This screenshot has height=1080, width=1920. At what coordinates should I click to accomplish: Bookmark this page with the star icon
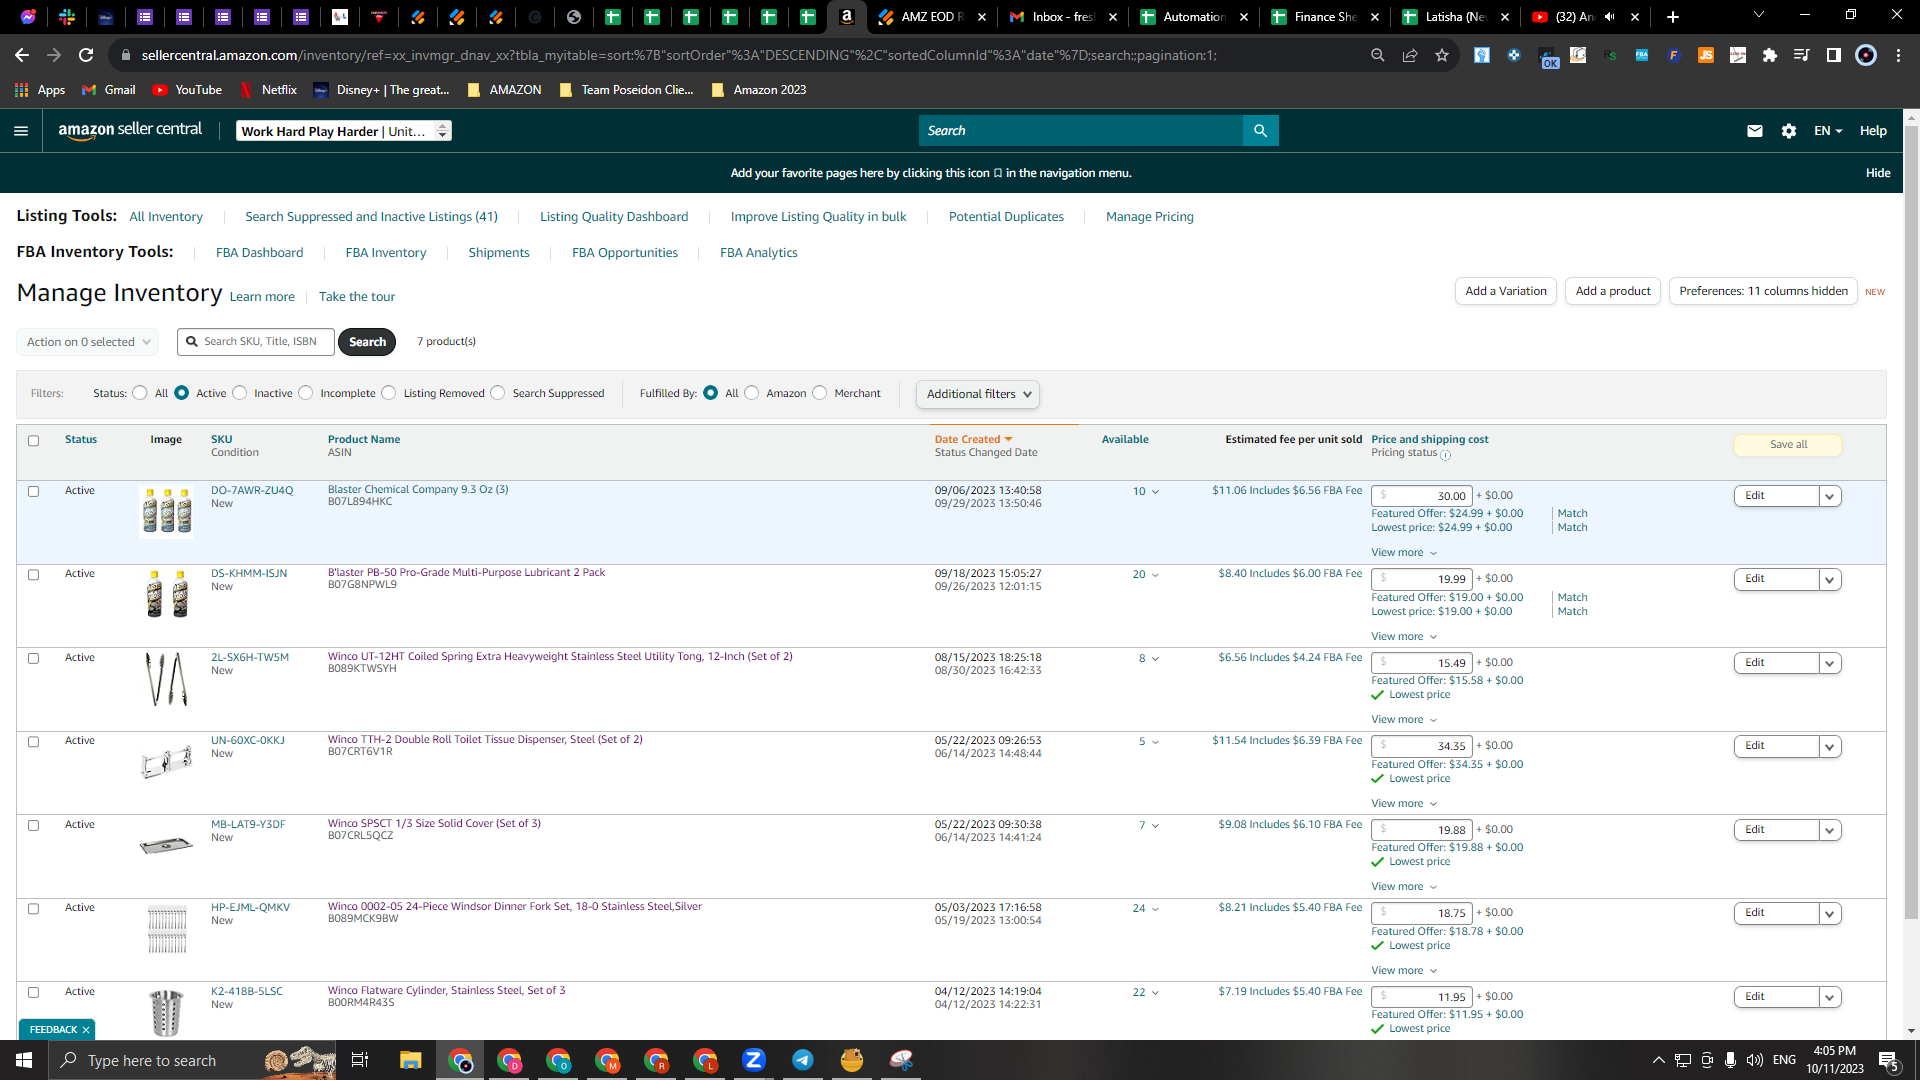tap(1442, 55)
